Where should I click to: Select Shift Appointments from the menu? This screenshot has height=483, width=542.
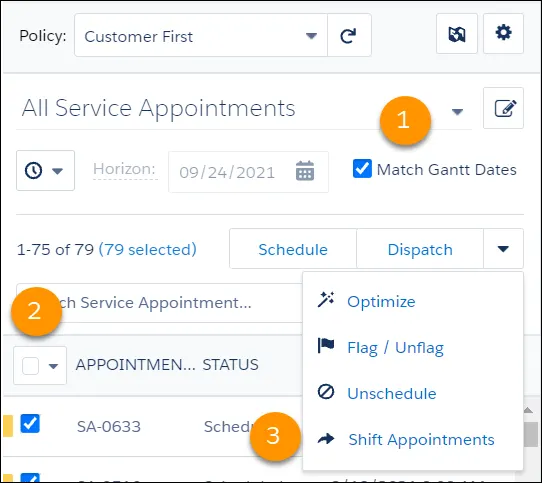pyautogui.click(x=421, y=440)
